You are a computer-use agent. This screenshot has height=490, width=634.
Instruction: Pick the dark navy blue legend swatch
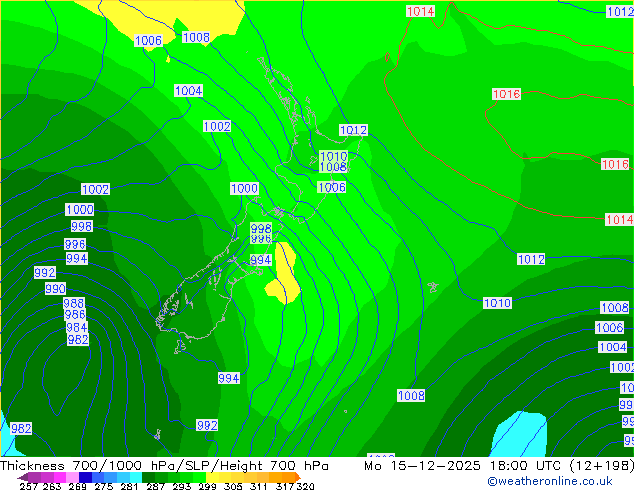tap(85, 477)
